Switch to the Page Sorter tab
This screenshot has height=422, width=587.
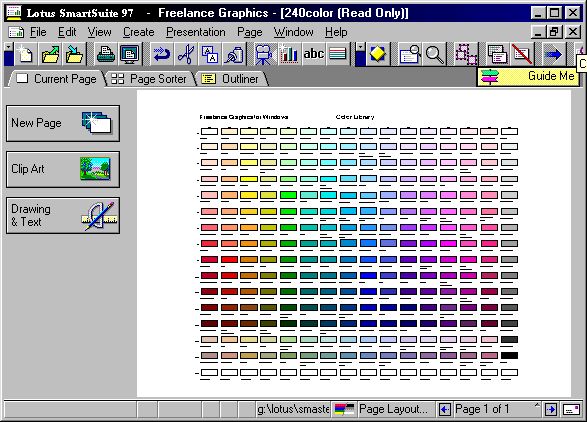(150, 79)
